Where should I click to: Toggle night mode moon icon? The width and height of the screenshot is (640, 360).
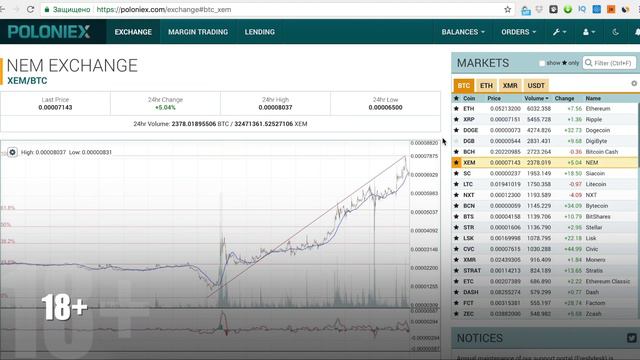tap(616, 32)
